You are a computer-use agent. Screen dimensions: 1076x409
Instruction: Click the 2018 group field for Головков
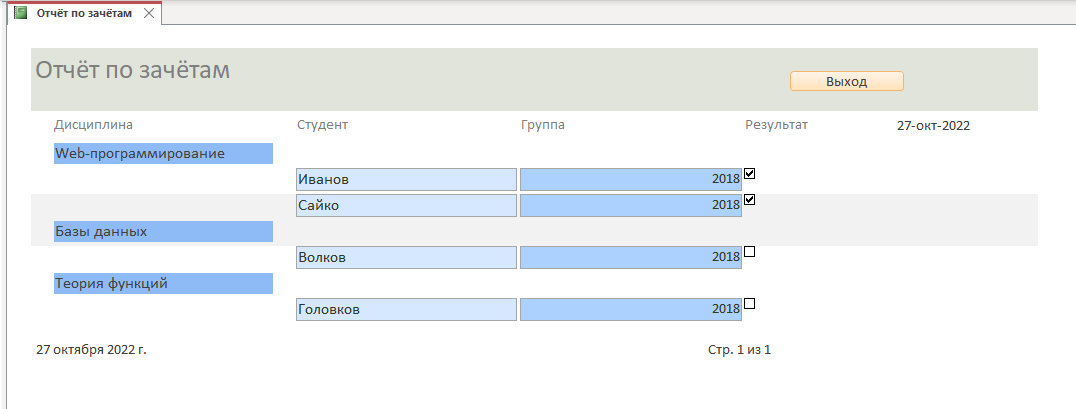point(631,309)
